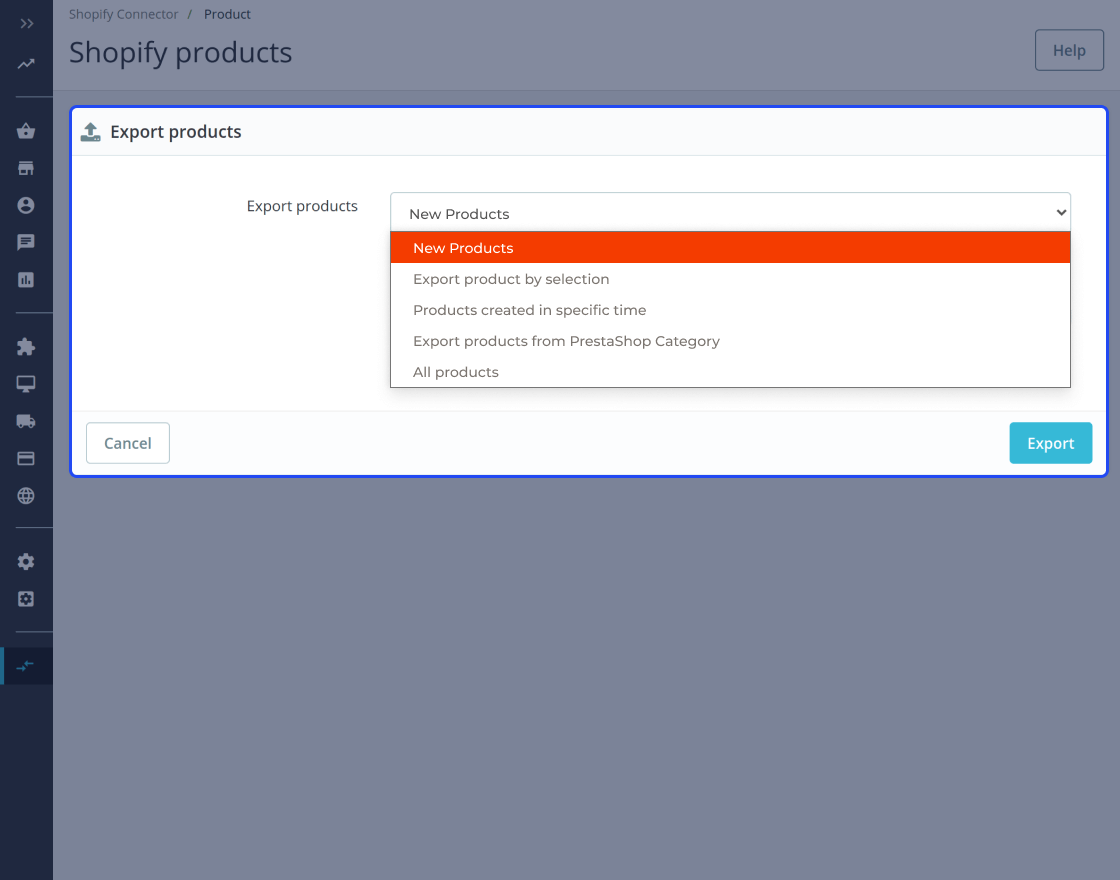Open Payment credit card icon in sidebar
The width and height of the screenshot is (1120, 880).
[26, 459]
